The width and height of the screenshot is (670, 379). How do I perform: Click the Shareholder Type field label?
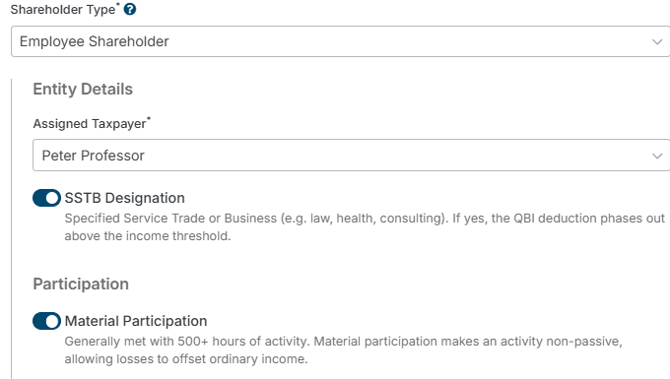point(63,9)
